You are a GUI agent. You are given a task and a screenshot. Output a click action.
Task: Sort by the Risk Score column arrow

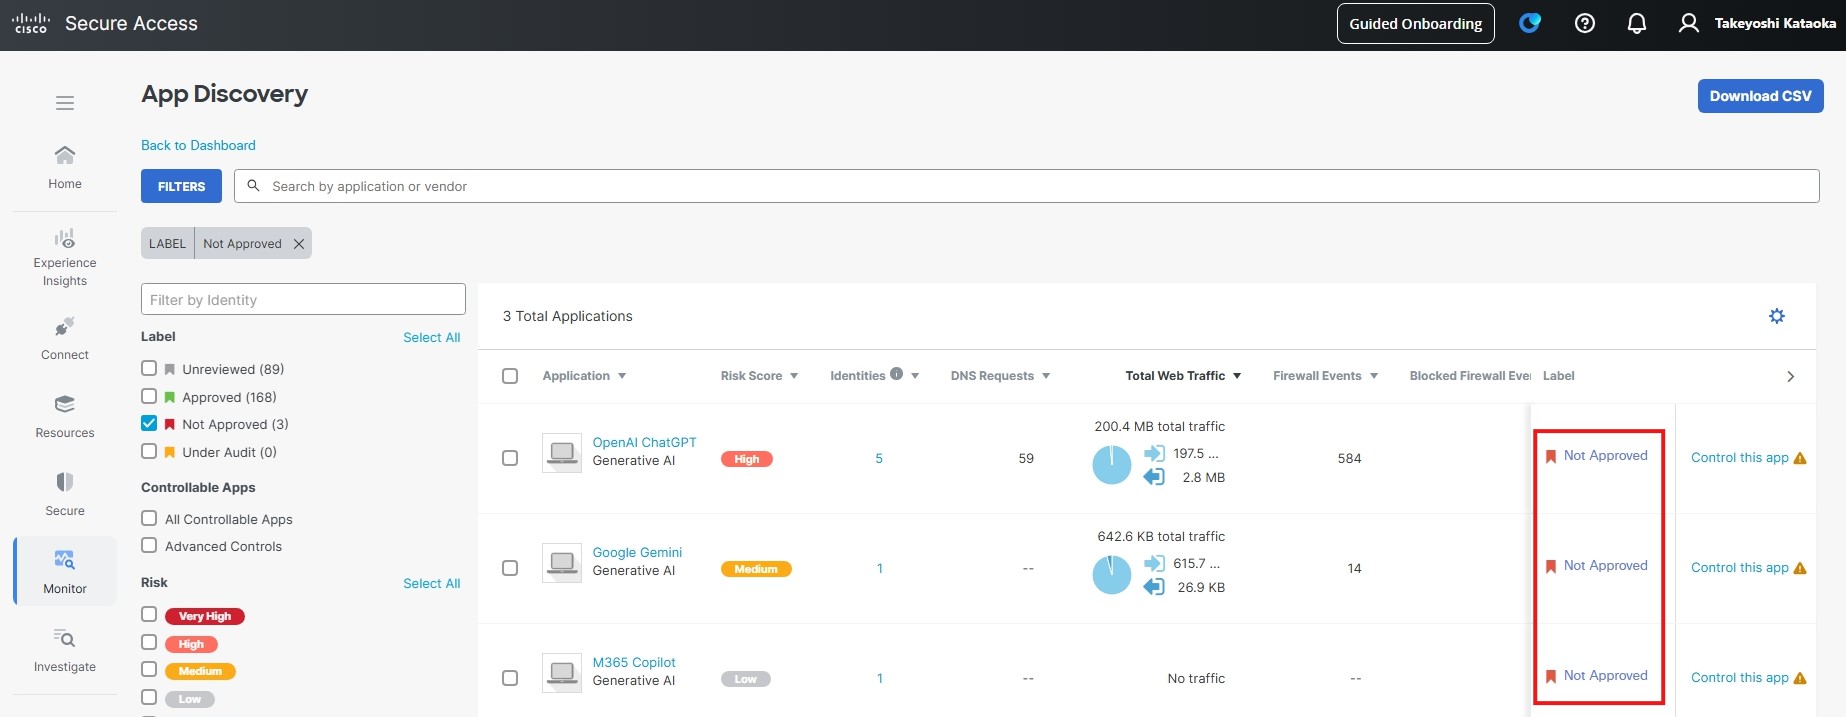[x=794, y=376]
